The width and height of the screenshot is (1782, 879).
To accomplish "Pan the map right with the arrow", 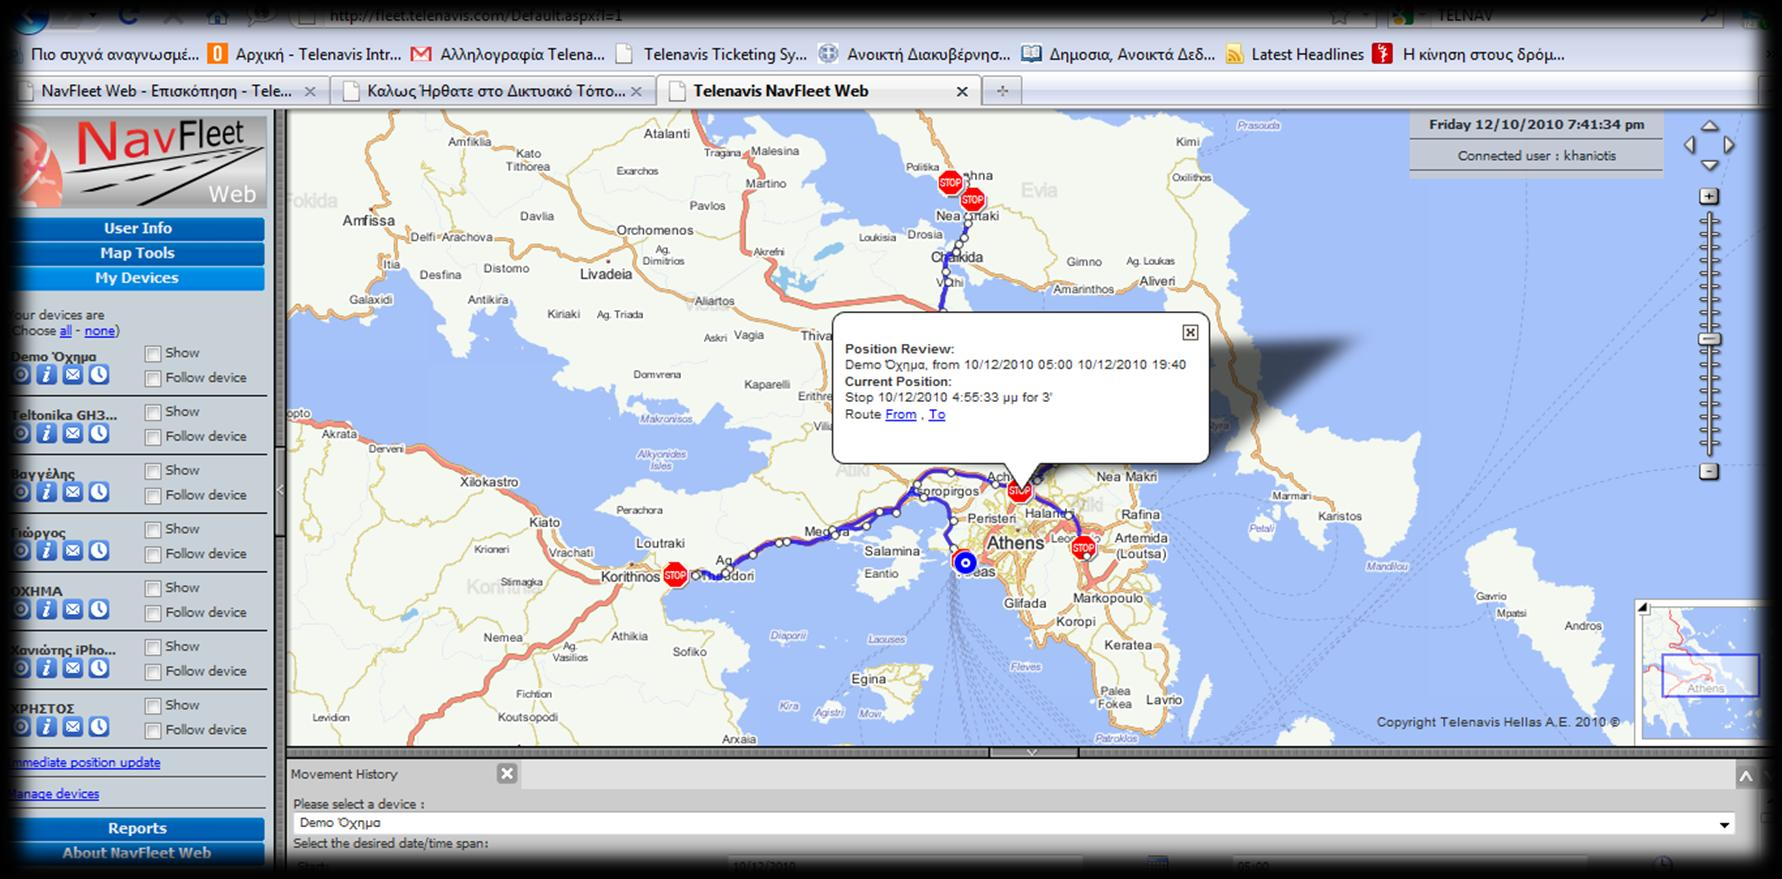I will coord(1728,145).
